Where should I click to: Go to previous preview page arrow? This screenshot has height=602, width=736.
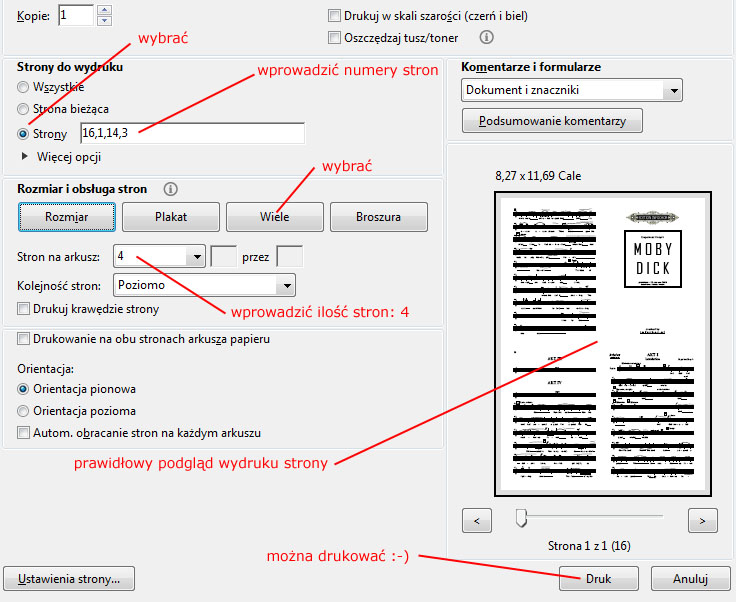477,520
